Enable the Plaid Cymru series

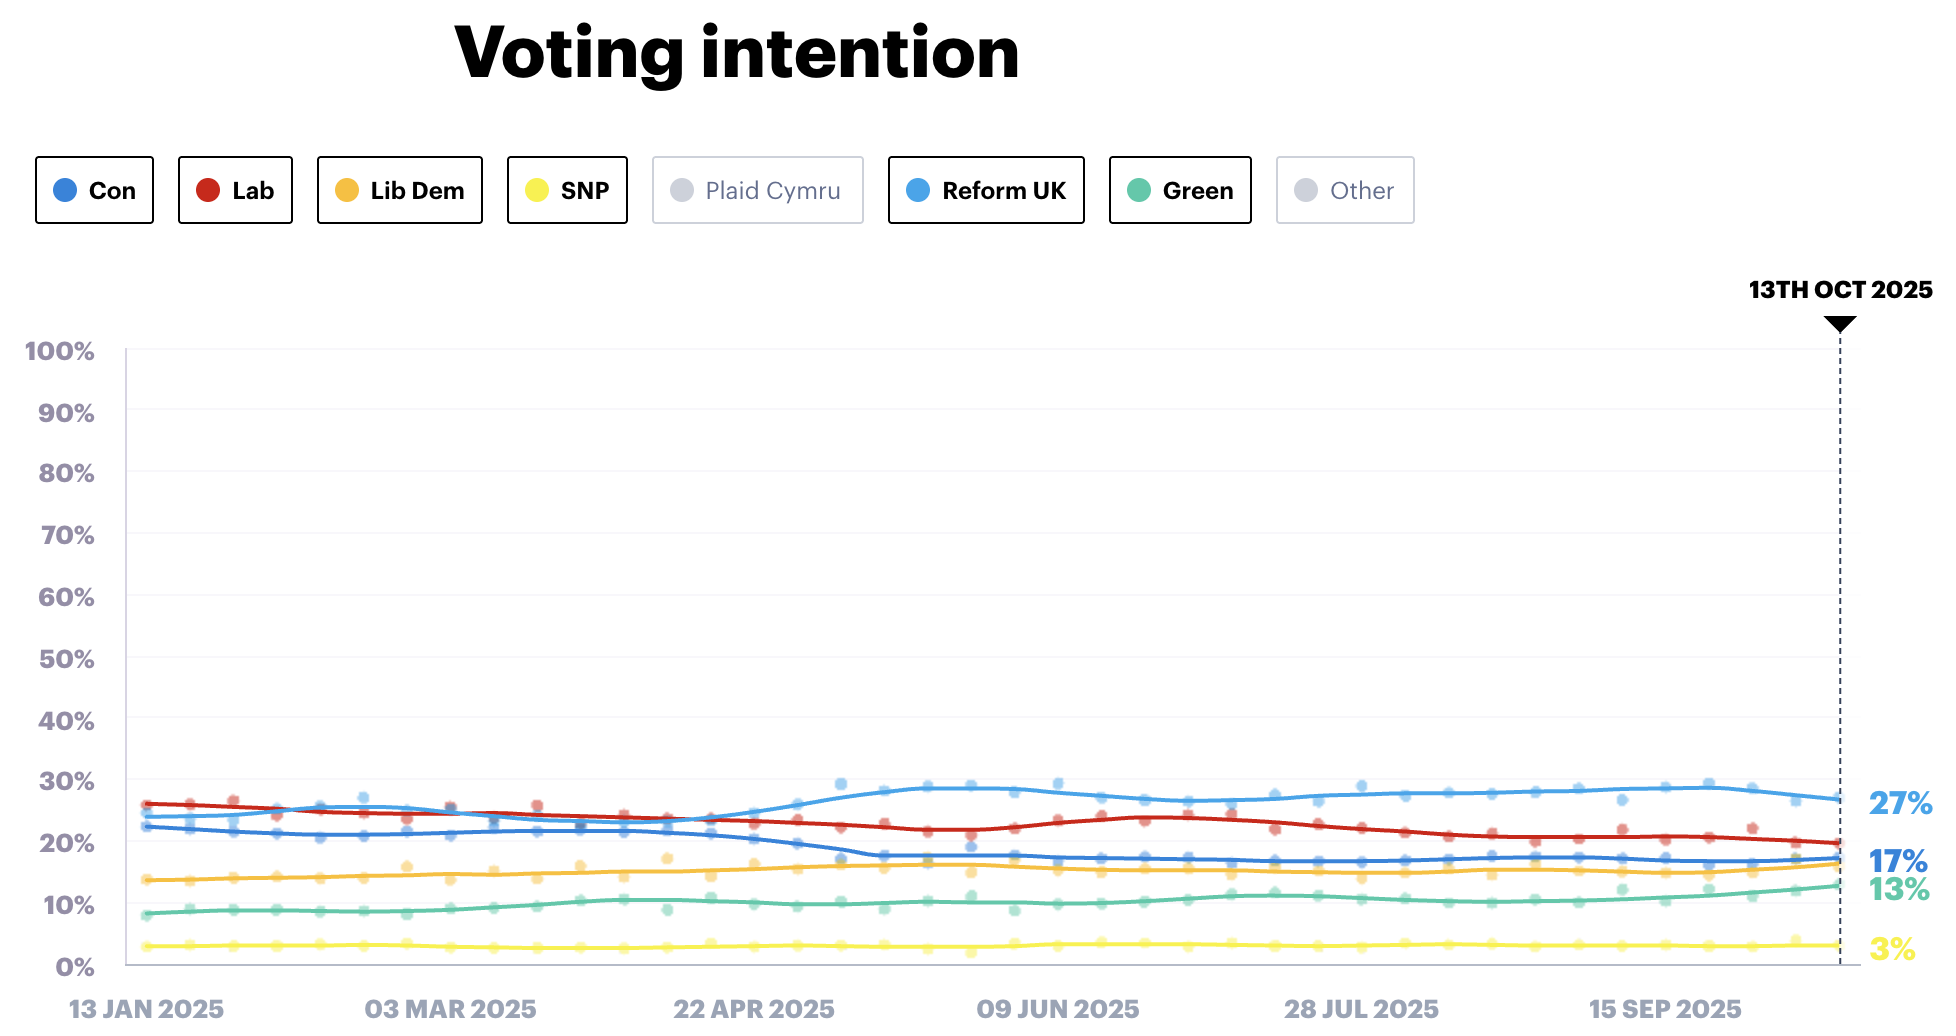[757, 190]
